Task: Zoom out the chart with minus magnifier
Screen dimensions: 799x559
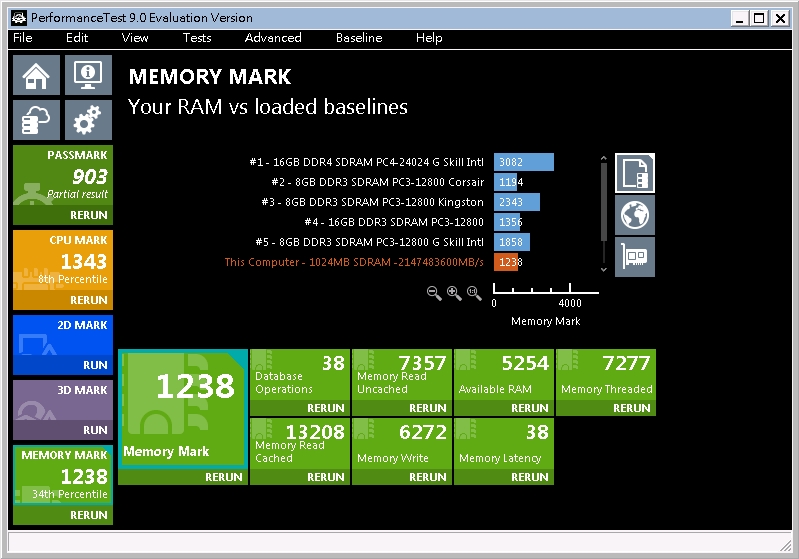Action: [x=434, y=293]
